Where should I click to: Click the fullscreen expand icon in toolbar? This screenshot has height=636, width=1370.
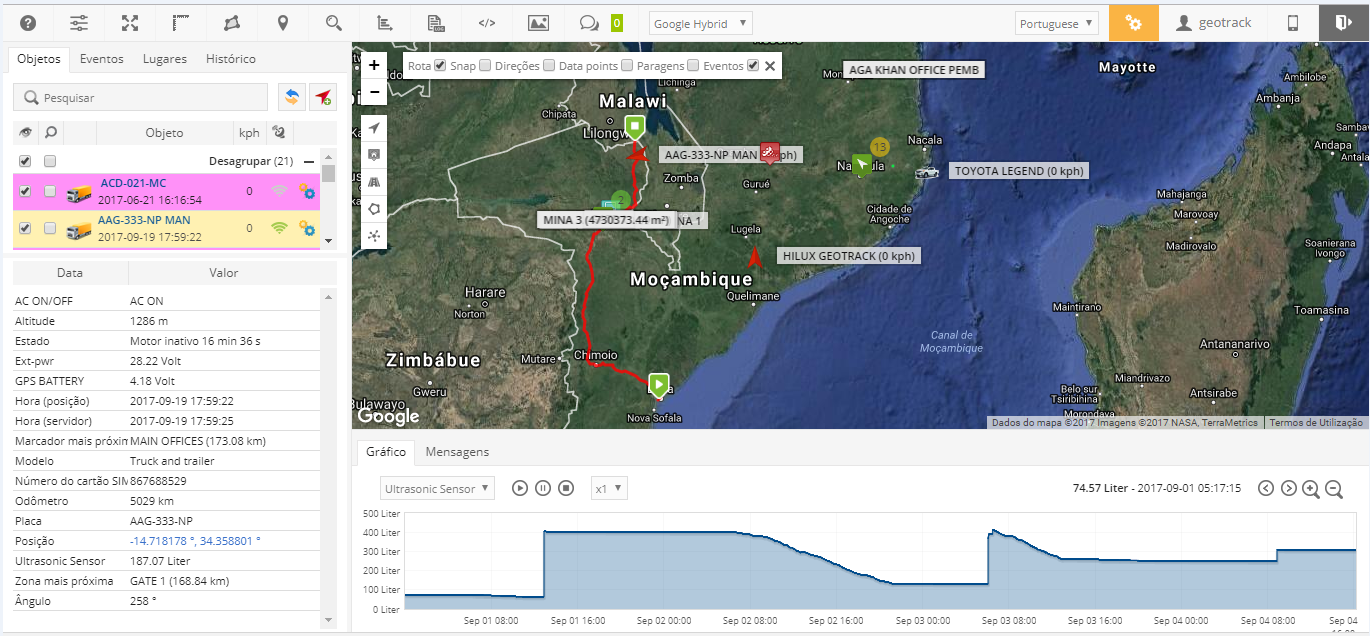point(130,22)
